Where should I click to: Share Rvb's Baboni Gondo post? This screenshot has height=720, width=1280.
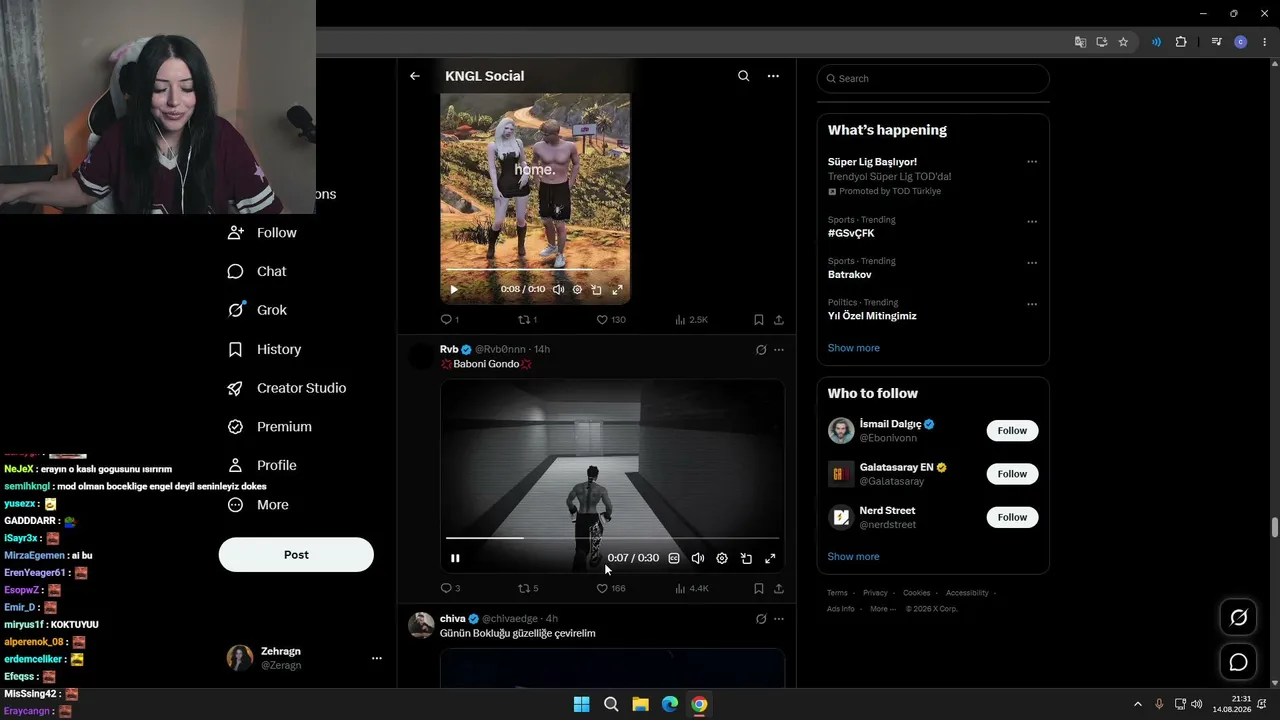coord(779,589)
